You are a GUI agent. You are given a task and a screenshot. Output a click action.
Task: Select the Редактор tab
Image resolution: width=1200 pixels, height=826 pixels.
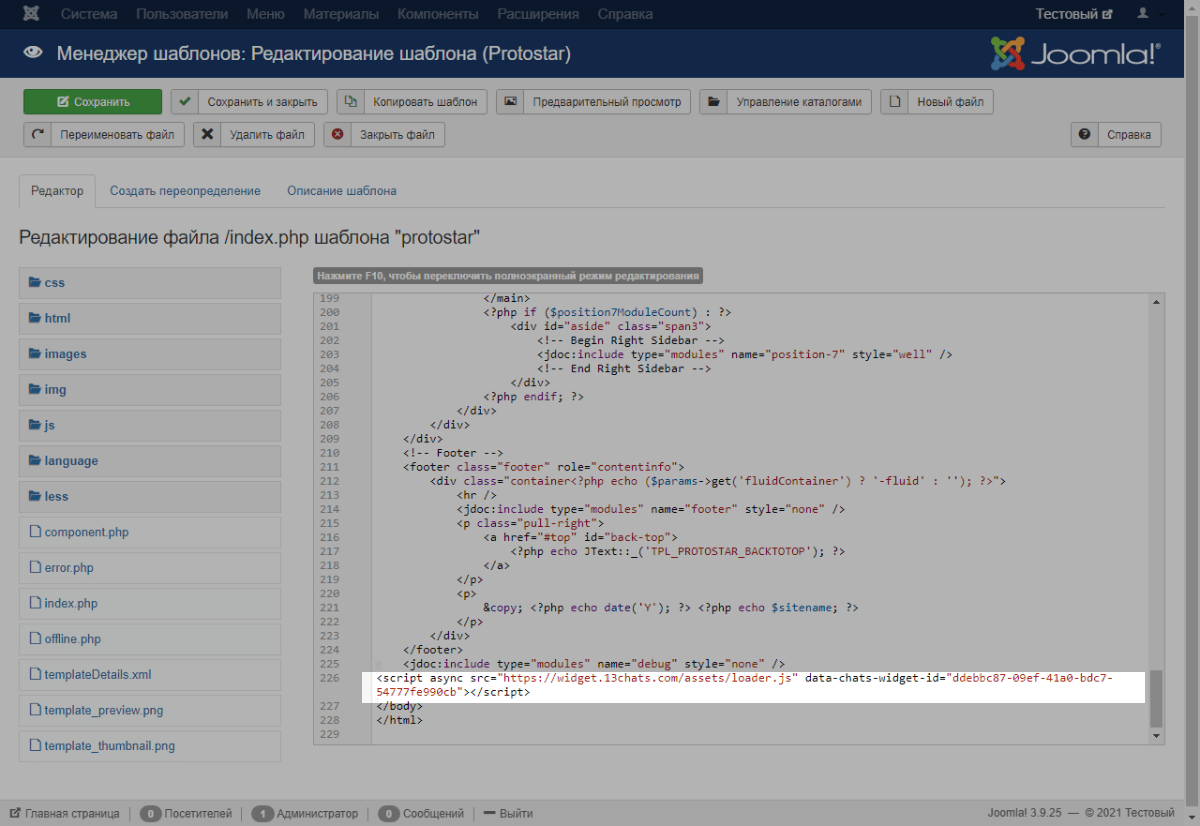pos(57,191)
